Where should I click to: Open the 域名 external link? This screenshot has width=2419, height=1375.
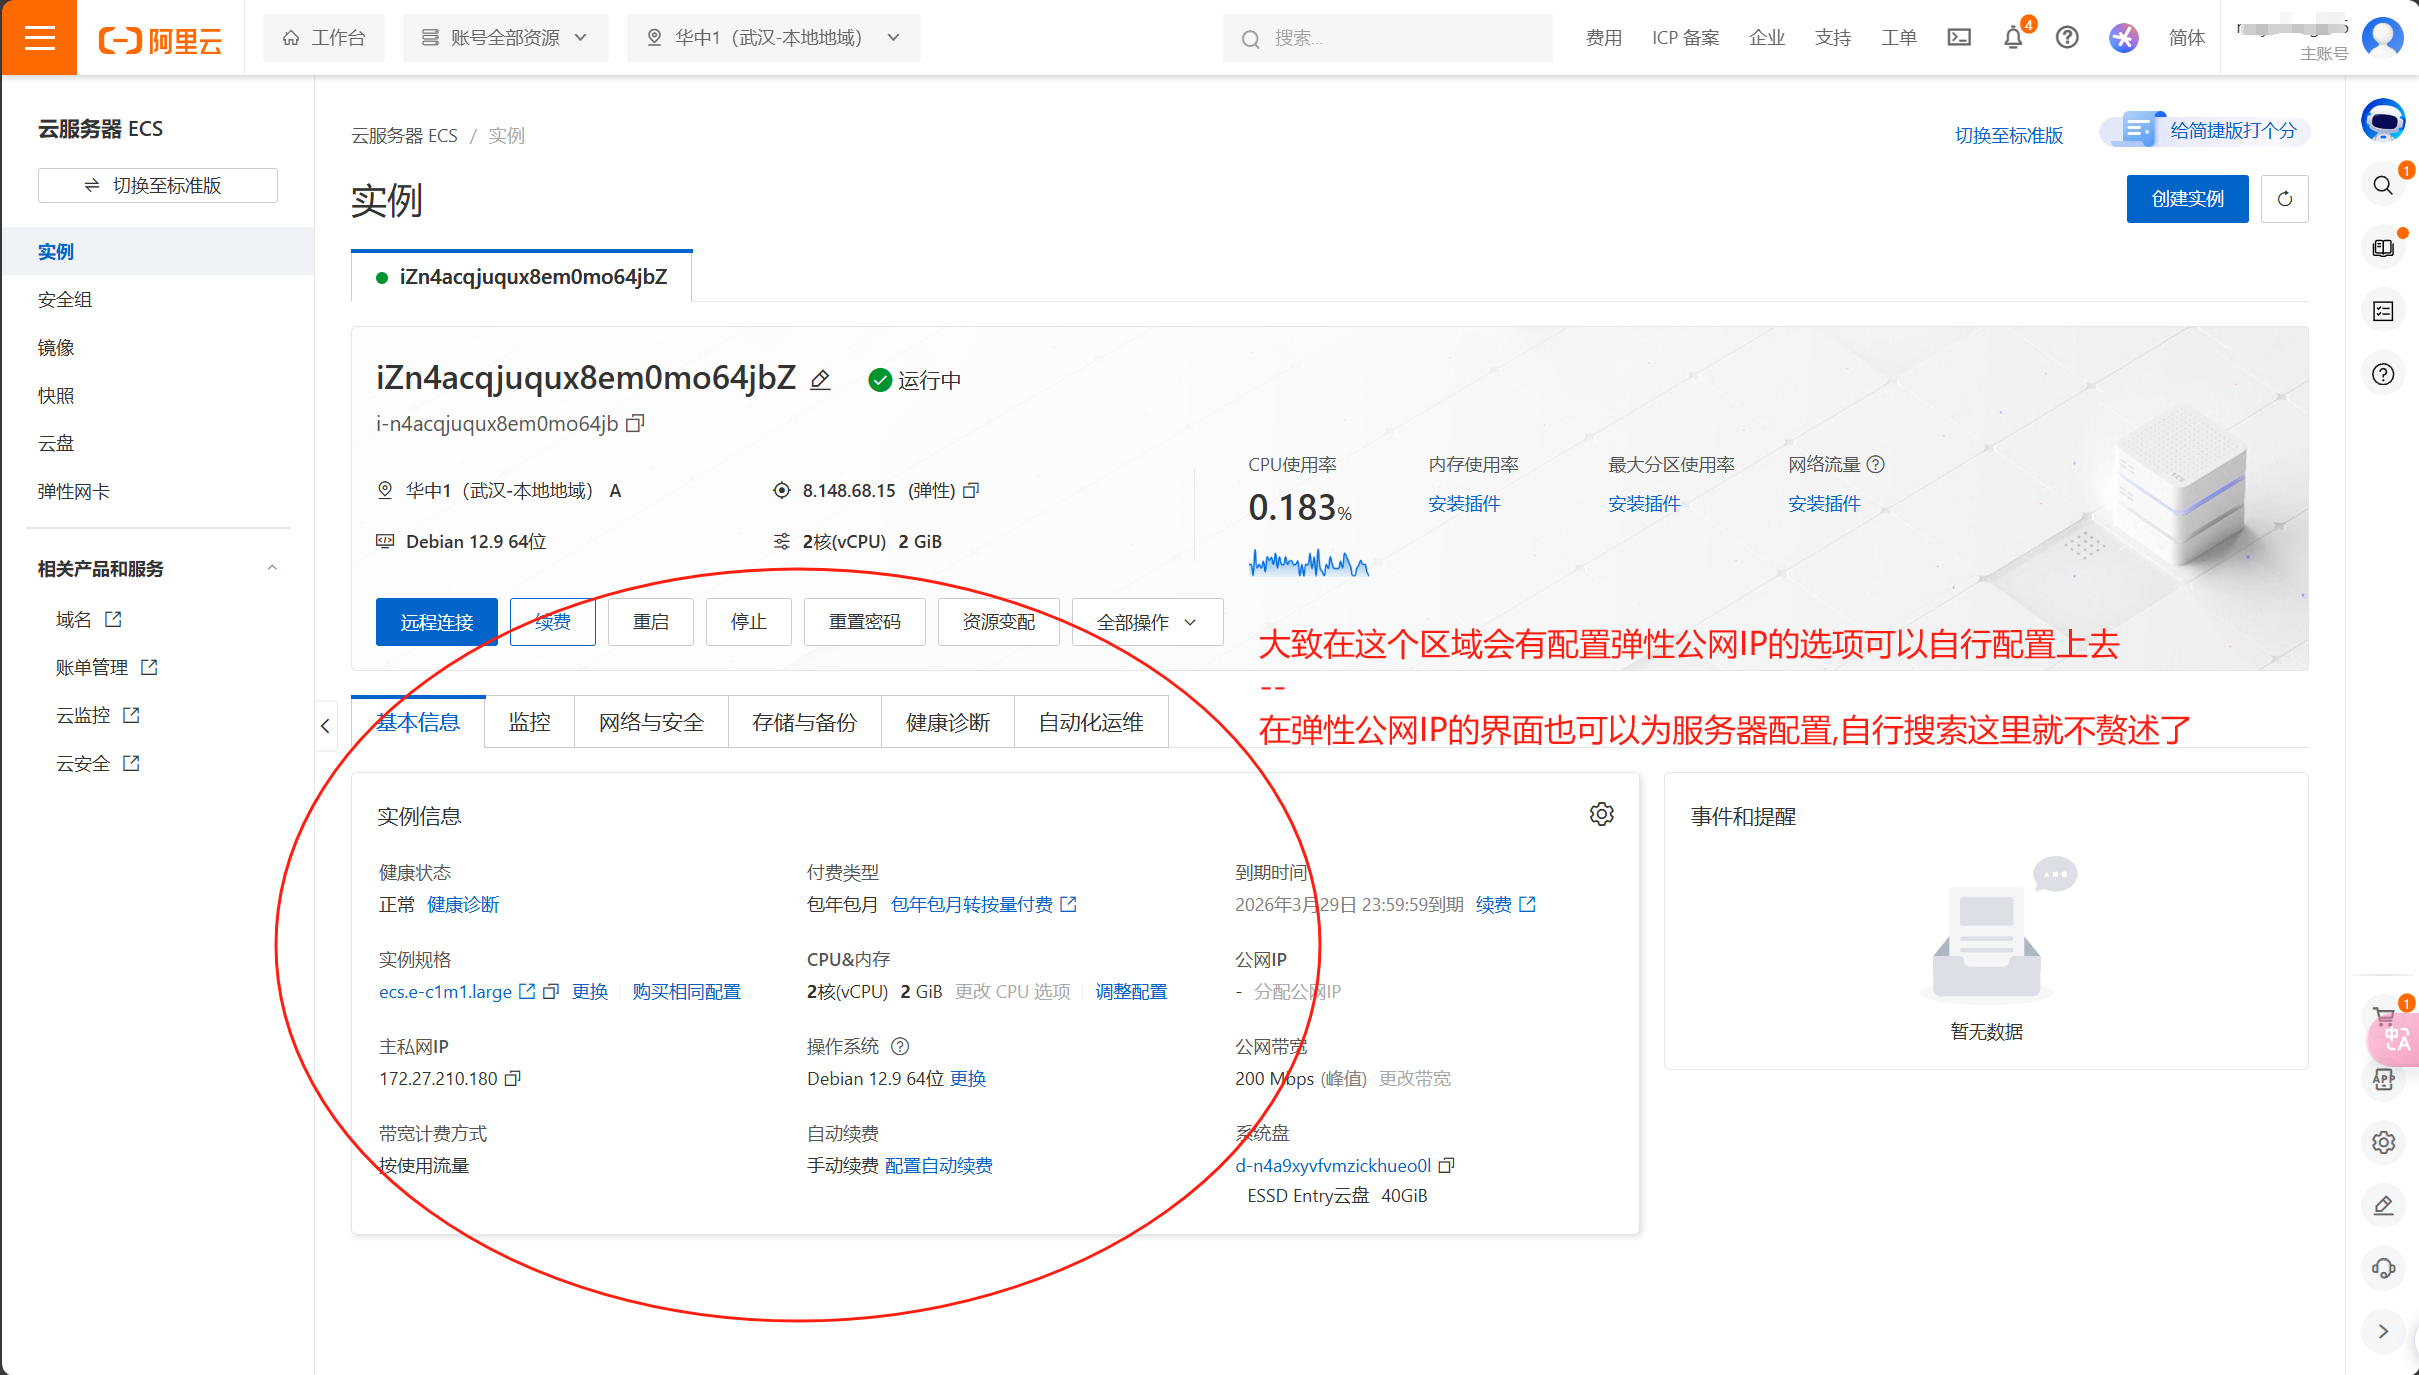click(x=88, y=620)
